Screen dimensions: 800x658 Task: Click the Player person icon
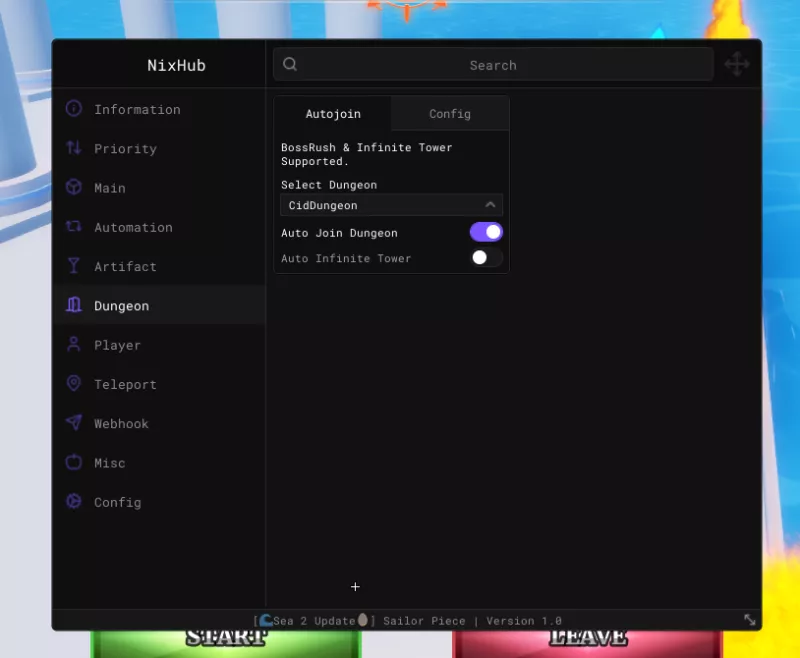pyautogui.click(x=73, y=344)
